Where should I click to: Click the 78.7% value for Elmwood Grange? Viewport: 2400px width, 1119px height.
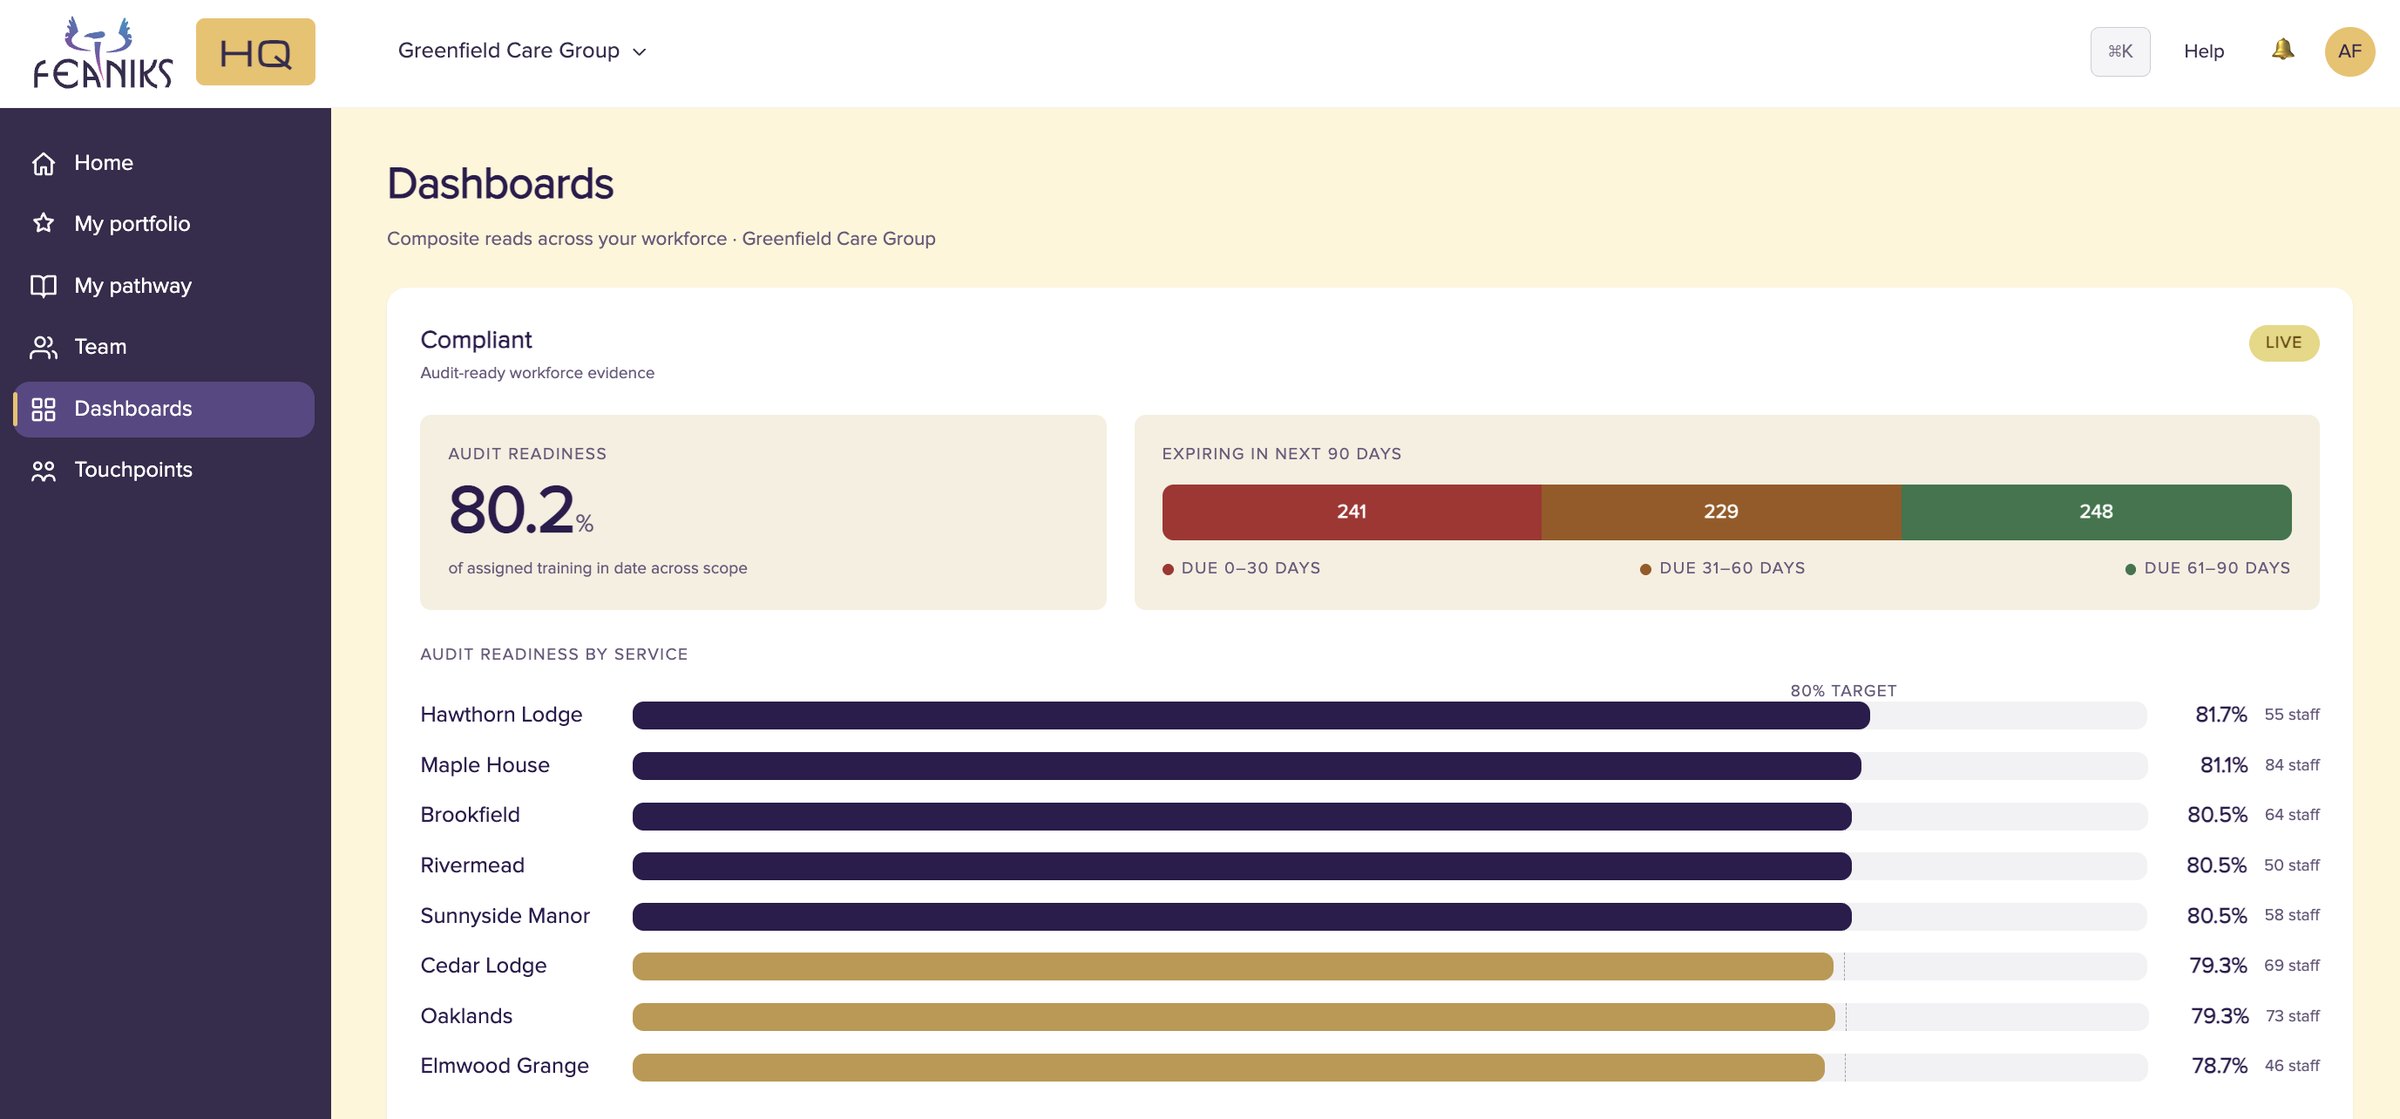[2219, 1066]
